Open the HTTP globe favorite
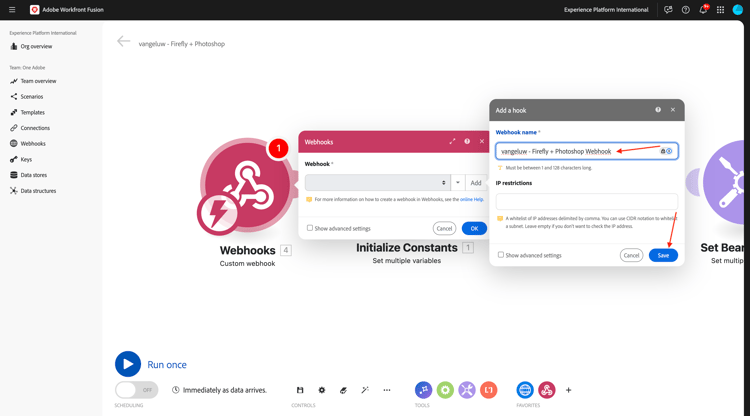 tap(525, 390)
